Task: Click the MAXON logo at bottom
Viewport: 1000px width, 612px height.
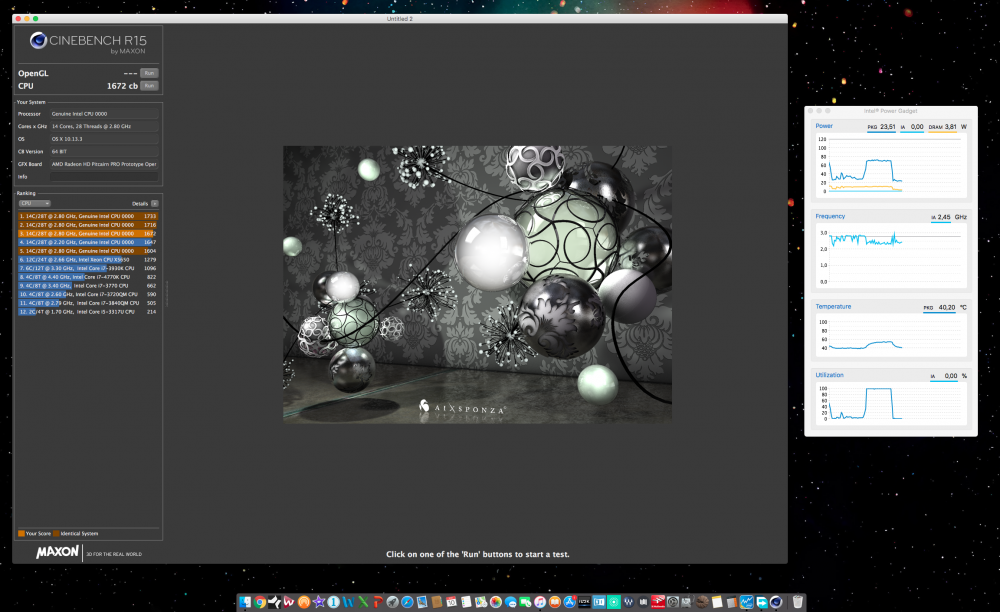Action: 57,552
